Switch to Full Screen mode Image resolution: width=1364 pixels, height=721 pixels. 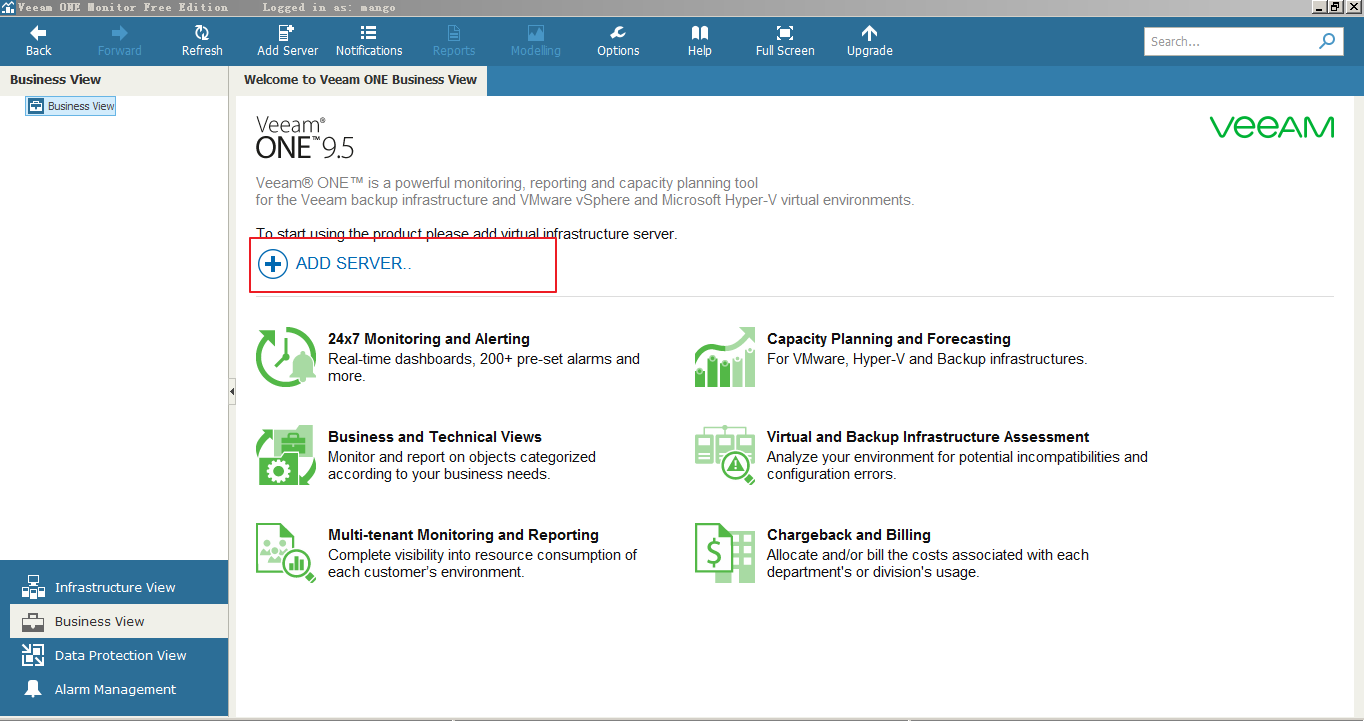pyautogui.click(x=785, y=41)
